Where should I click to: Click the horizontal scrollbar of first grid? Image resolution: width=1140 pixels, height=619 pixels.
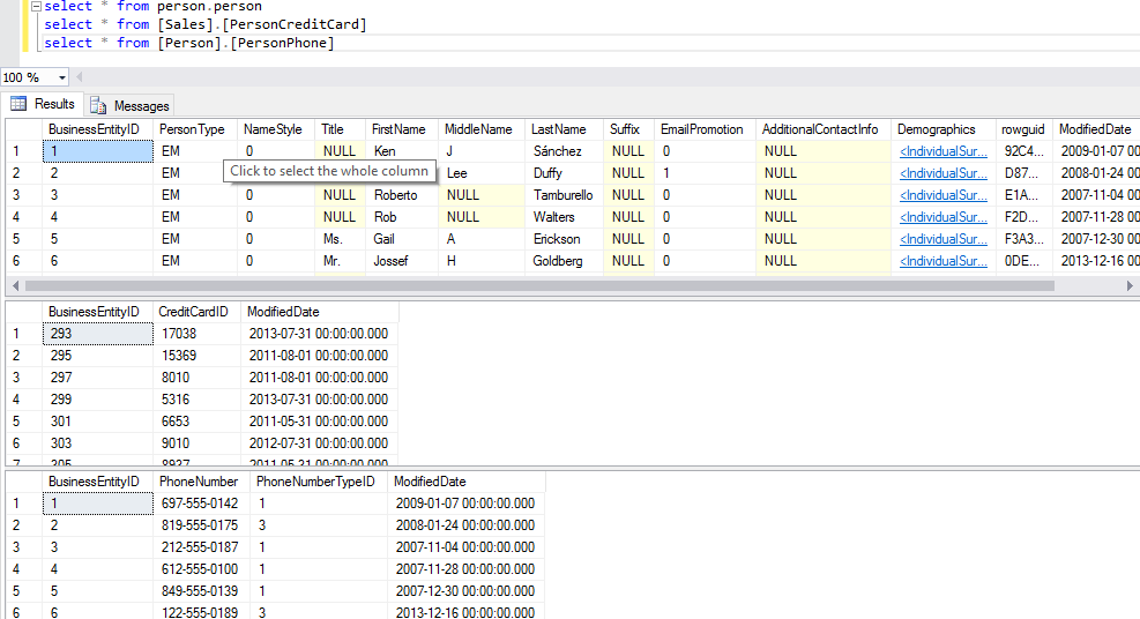539,286
